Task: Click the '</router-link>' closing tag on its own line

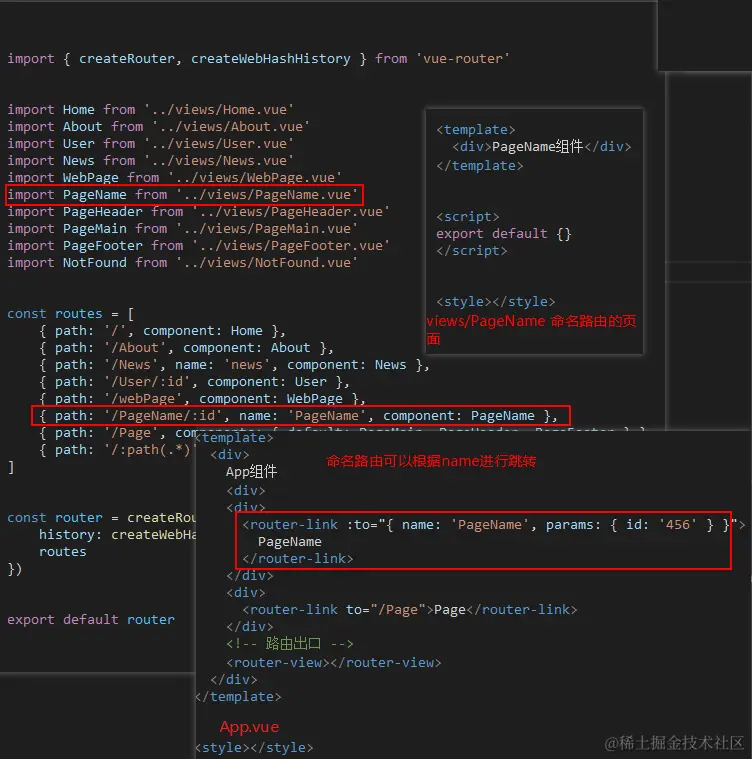Action: (298, 559)
